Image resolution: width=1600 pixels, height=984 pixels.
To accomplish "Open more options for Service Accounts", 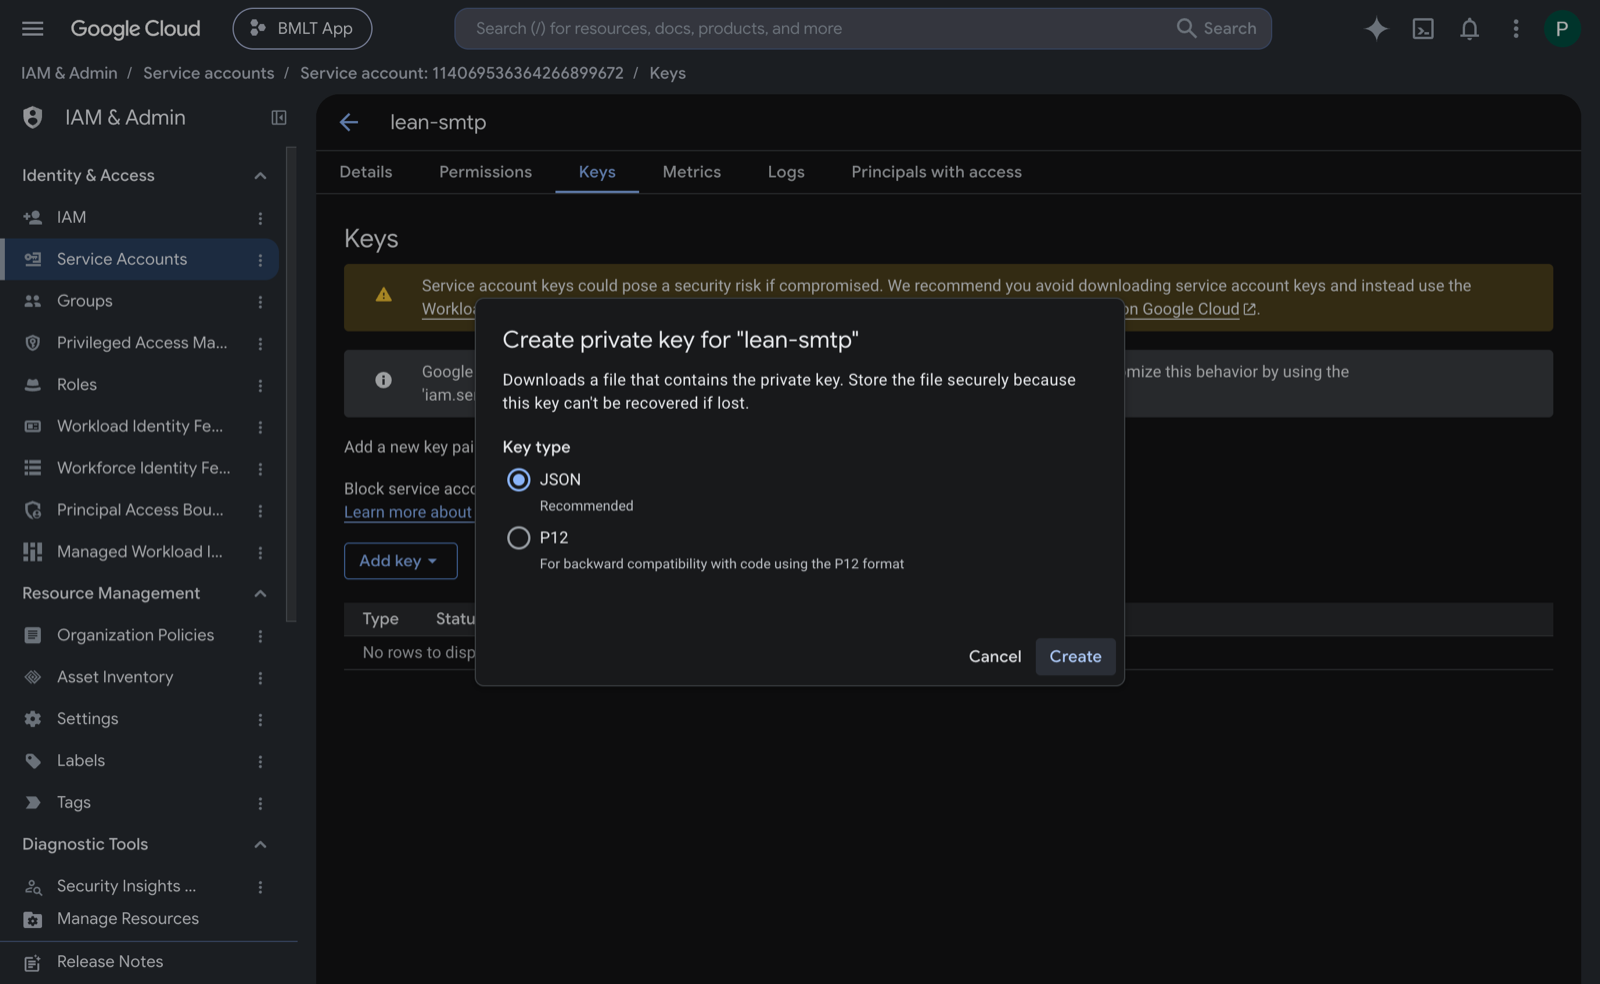I will [260, 260].
